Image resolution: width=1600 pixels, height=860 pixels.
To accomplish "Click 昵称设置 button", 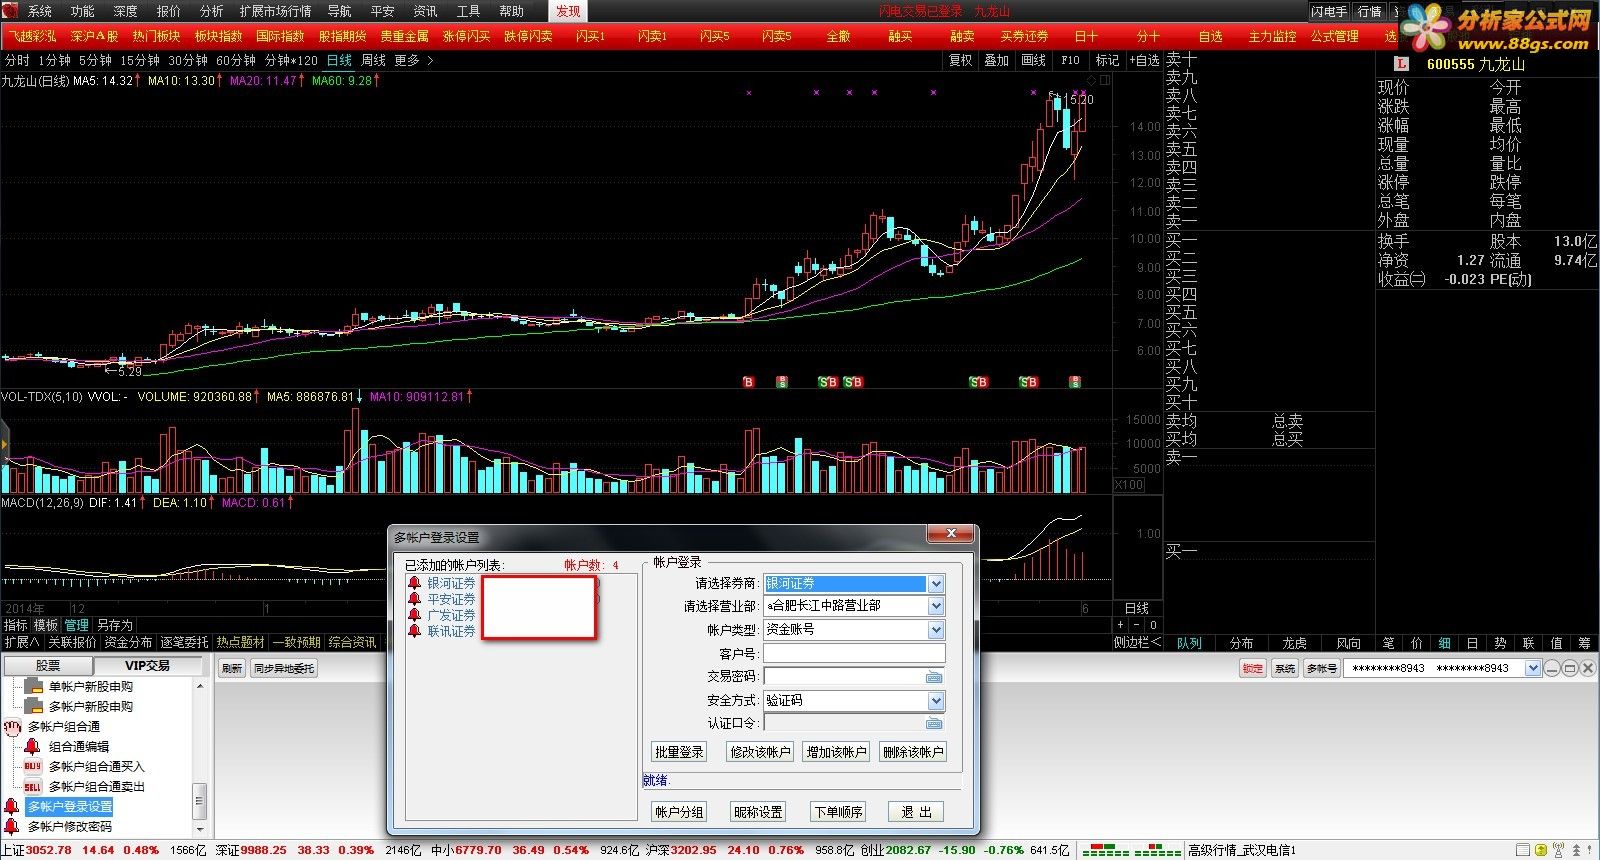I will click(x=758, y=812).
